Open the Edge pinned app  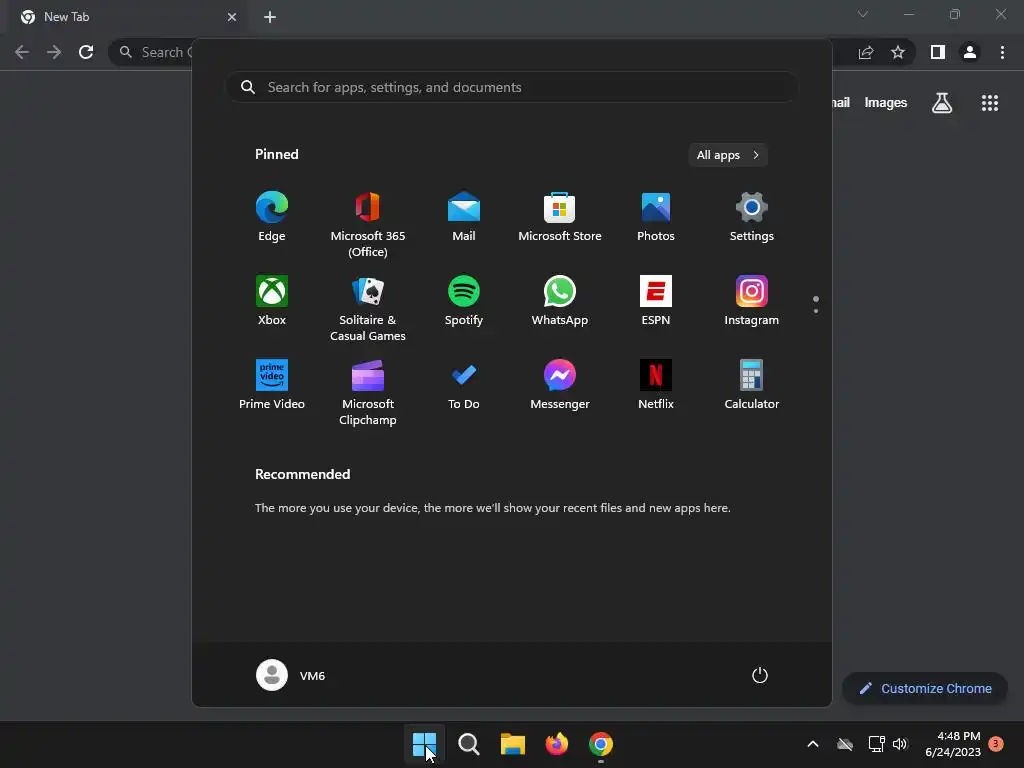(272, 217)
